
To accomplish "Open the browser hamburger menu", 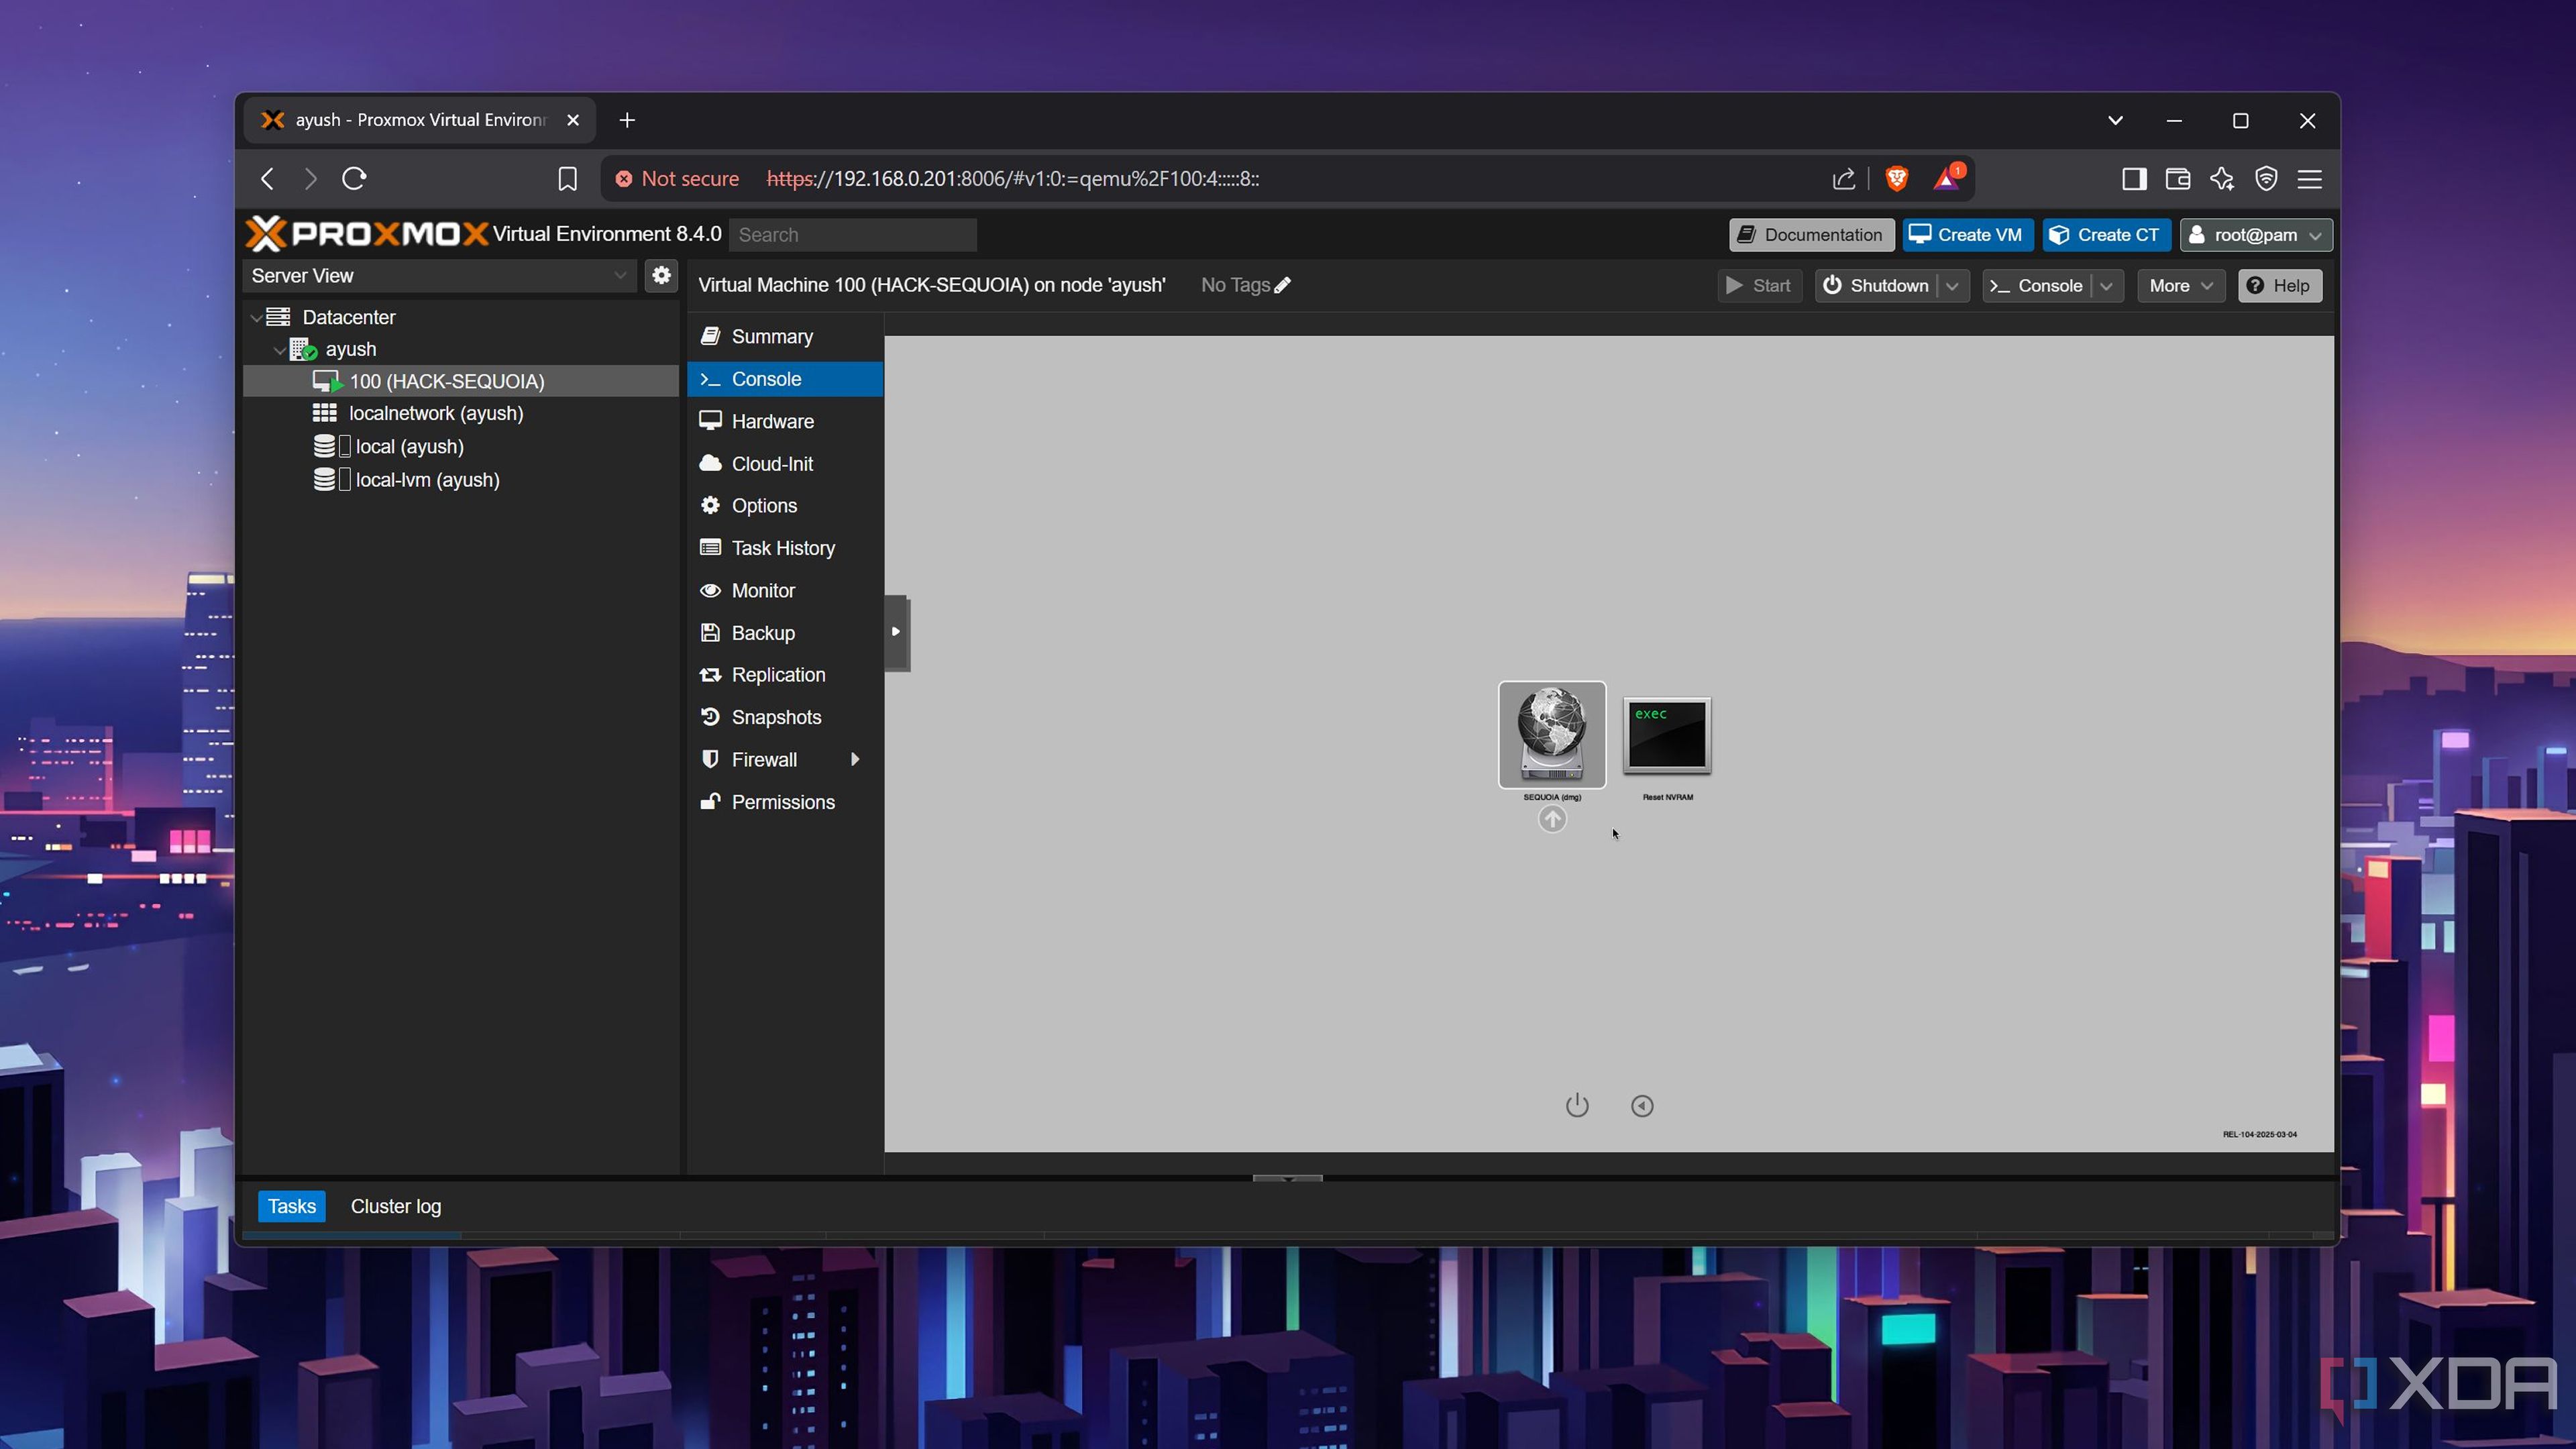I will [2309, 179].
